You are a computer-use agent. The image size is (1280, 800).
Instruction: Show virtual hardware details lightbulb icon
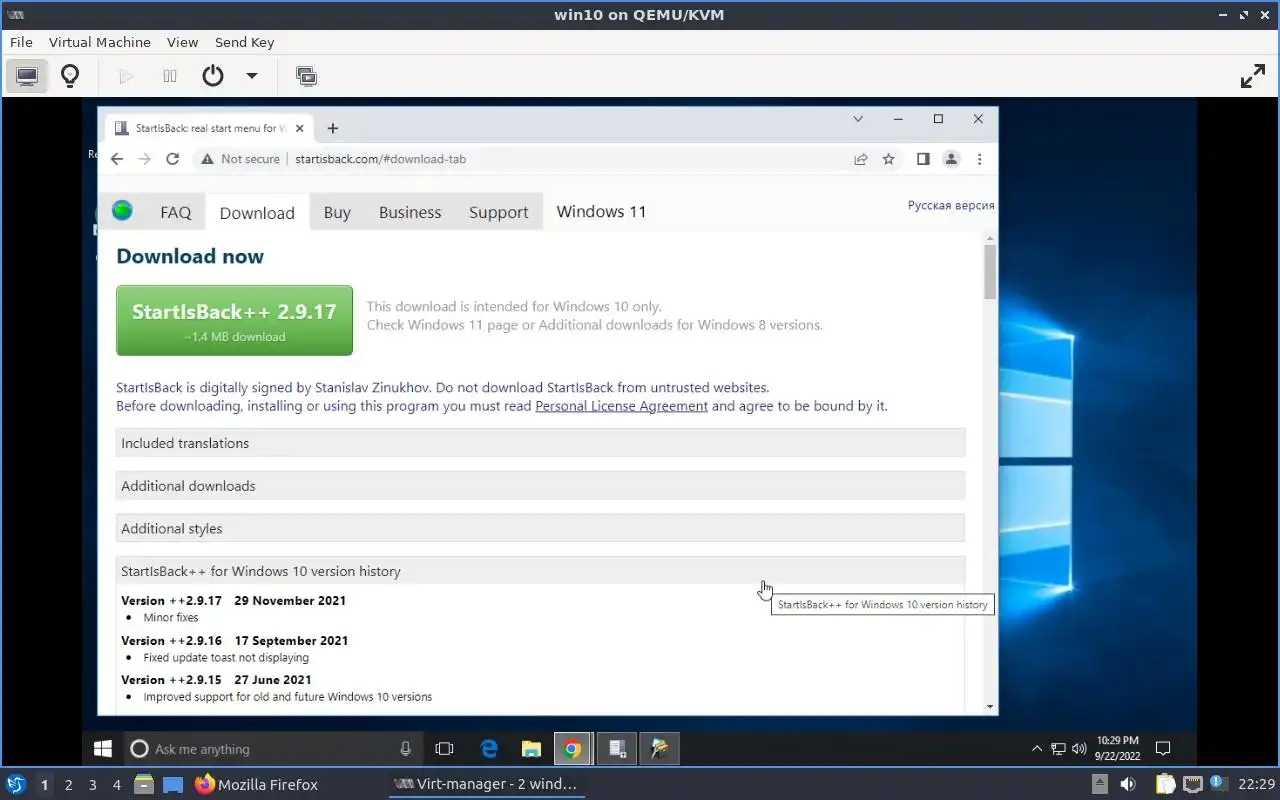pos(70,76)
